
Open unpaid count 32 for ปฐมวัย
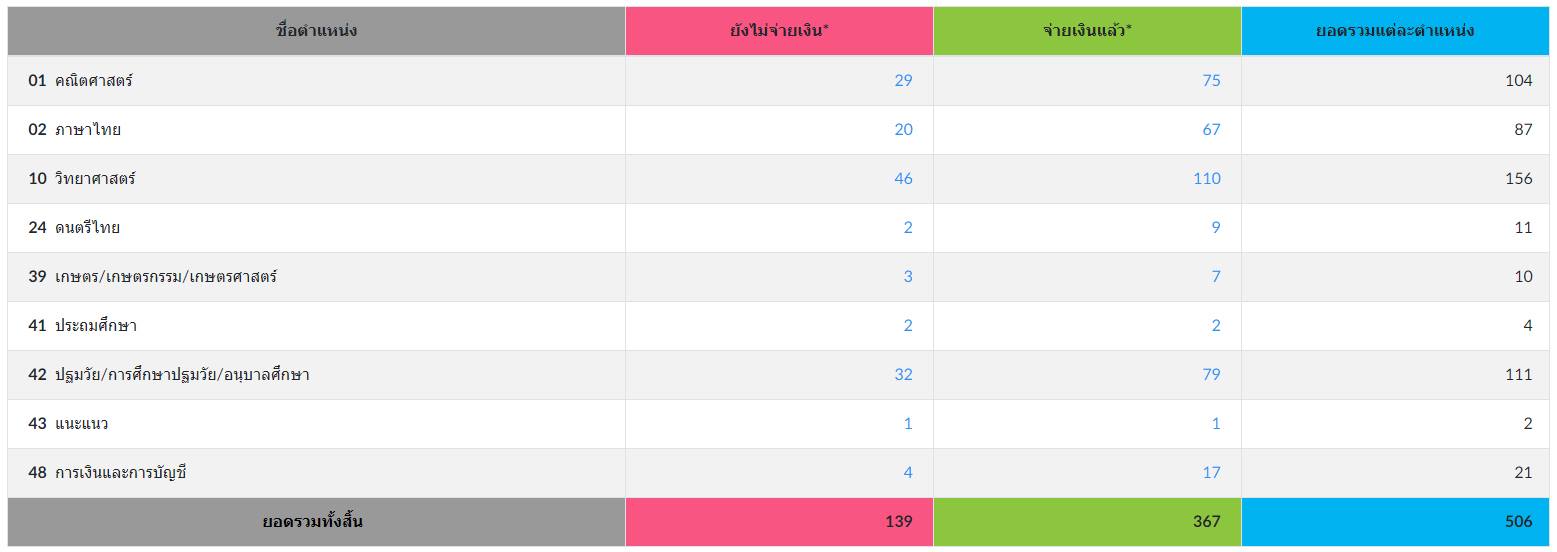coord(903,374)
